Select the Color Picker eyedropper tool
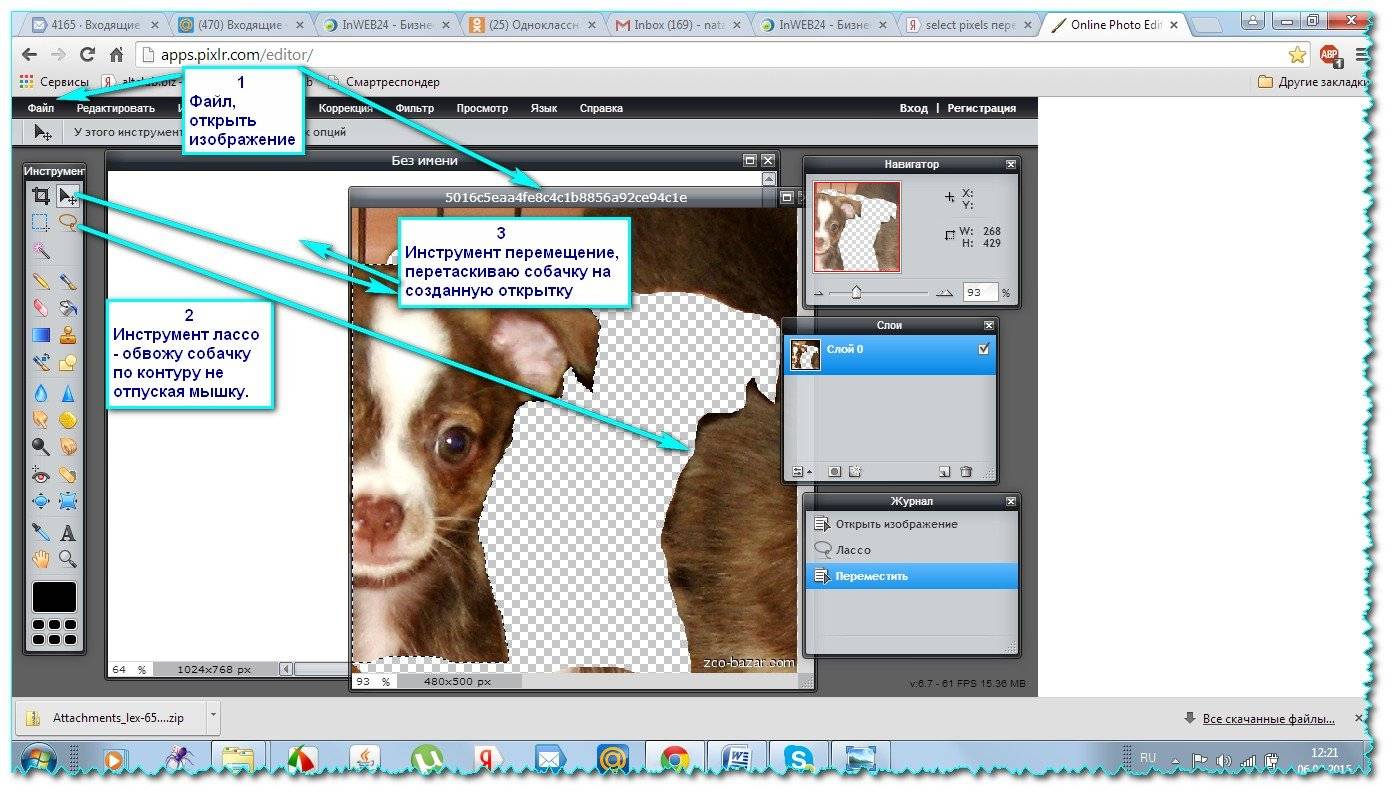The height and width of the screenshot is (793, 1391). (41, 533)
